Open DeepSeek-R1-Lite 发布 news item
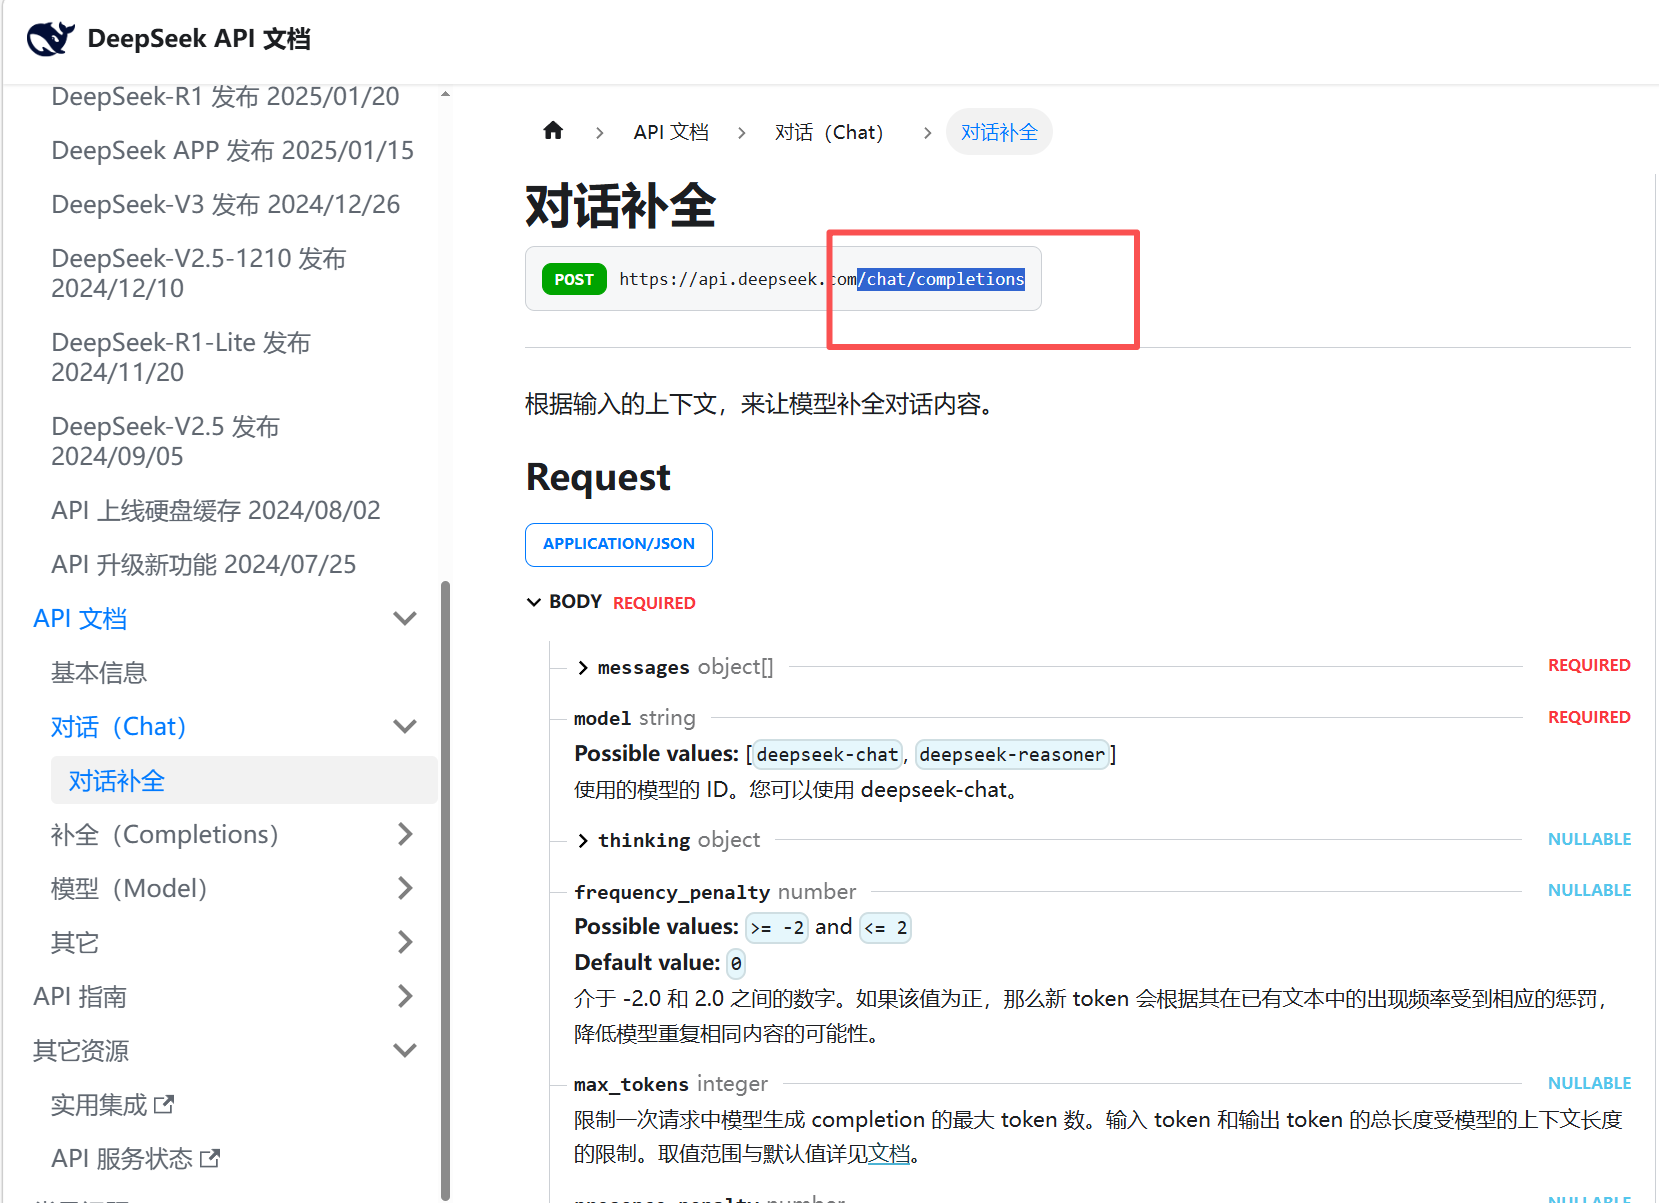The image size is (1659, 1203). (x=181, y=357)
